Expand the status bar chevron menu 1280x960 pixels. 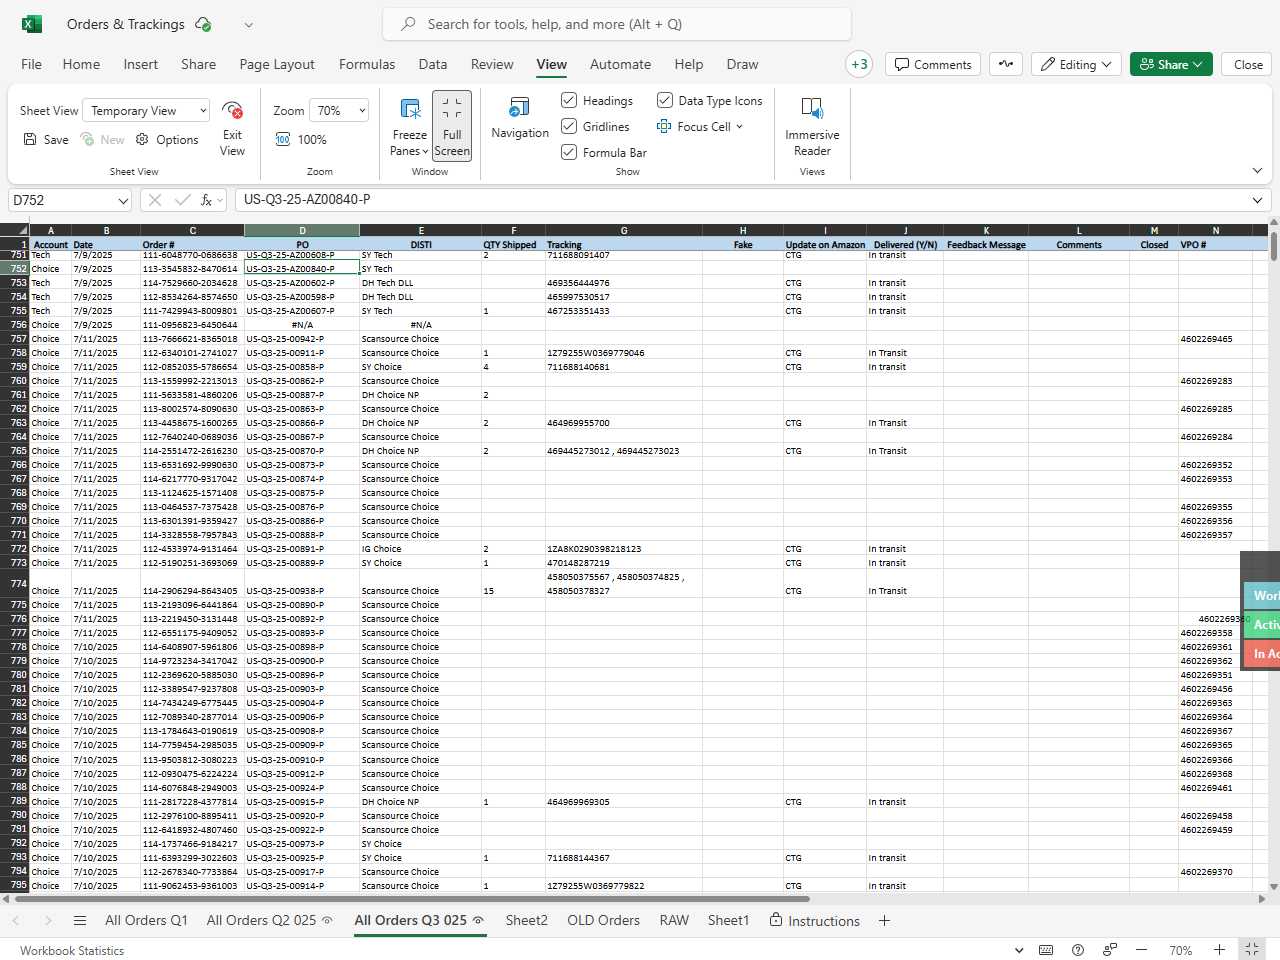point(1019,950)
